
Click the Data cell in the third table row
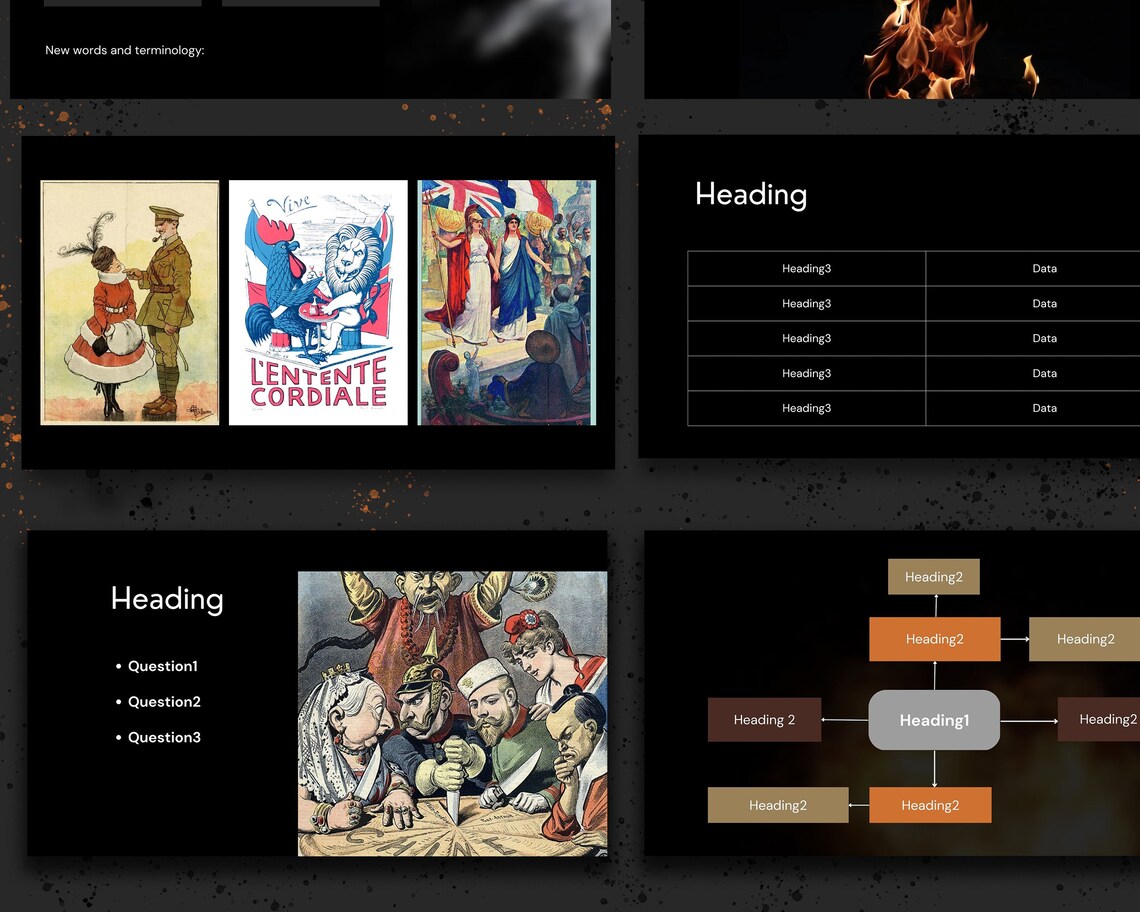tap(1044, 338)
